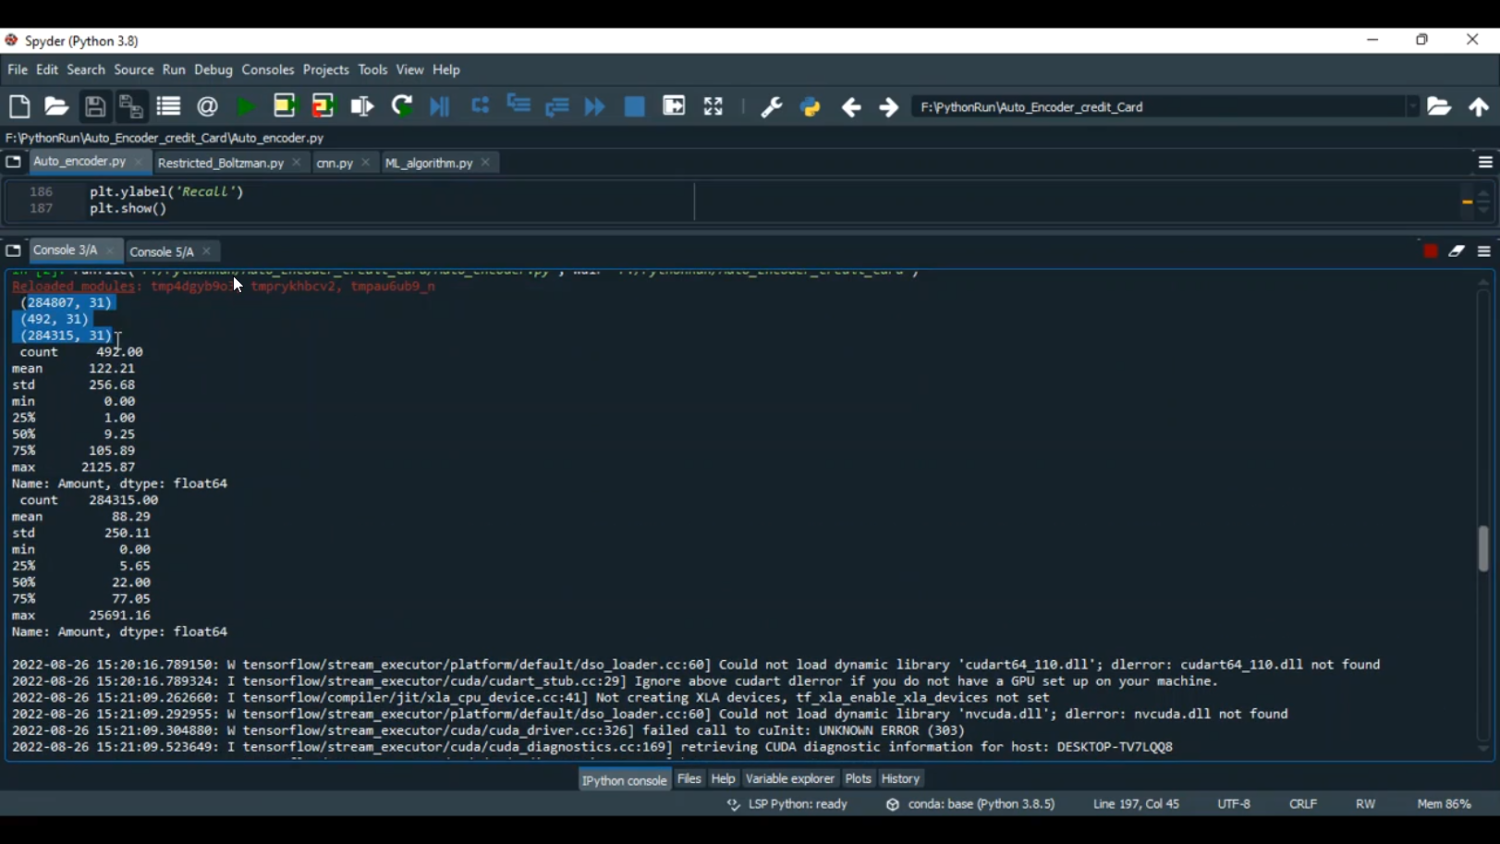
Task: Click the Save file floppy icon
Action: pyautogui.click(x=95, y=107)
